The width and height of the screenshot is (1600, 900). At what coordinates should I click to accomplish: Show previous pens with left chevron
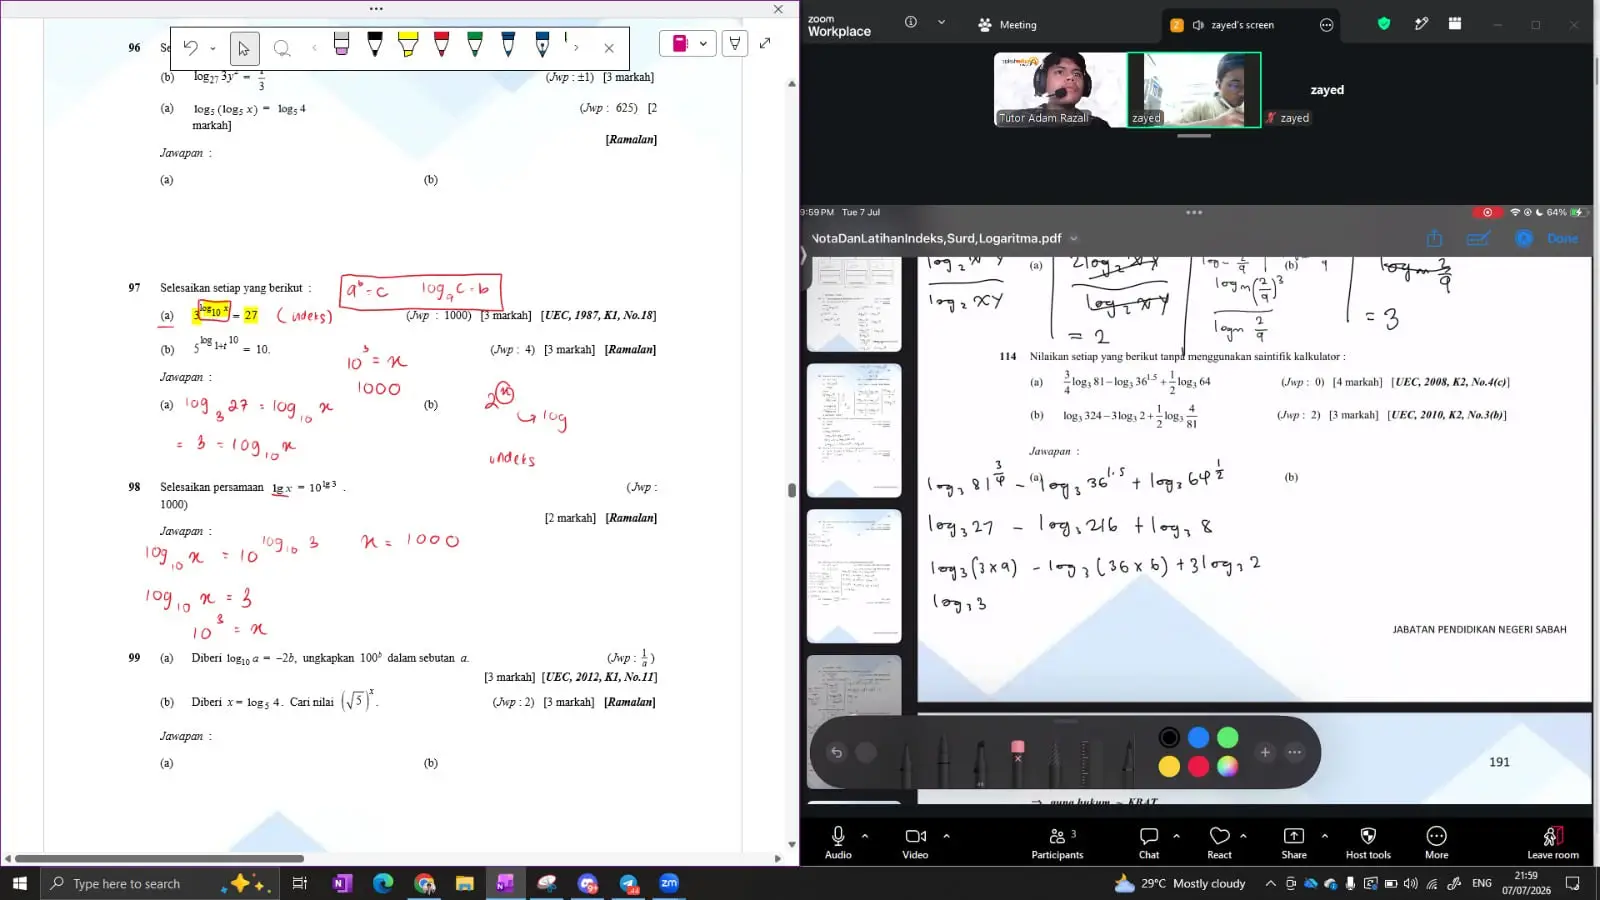coord(314,47)
